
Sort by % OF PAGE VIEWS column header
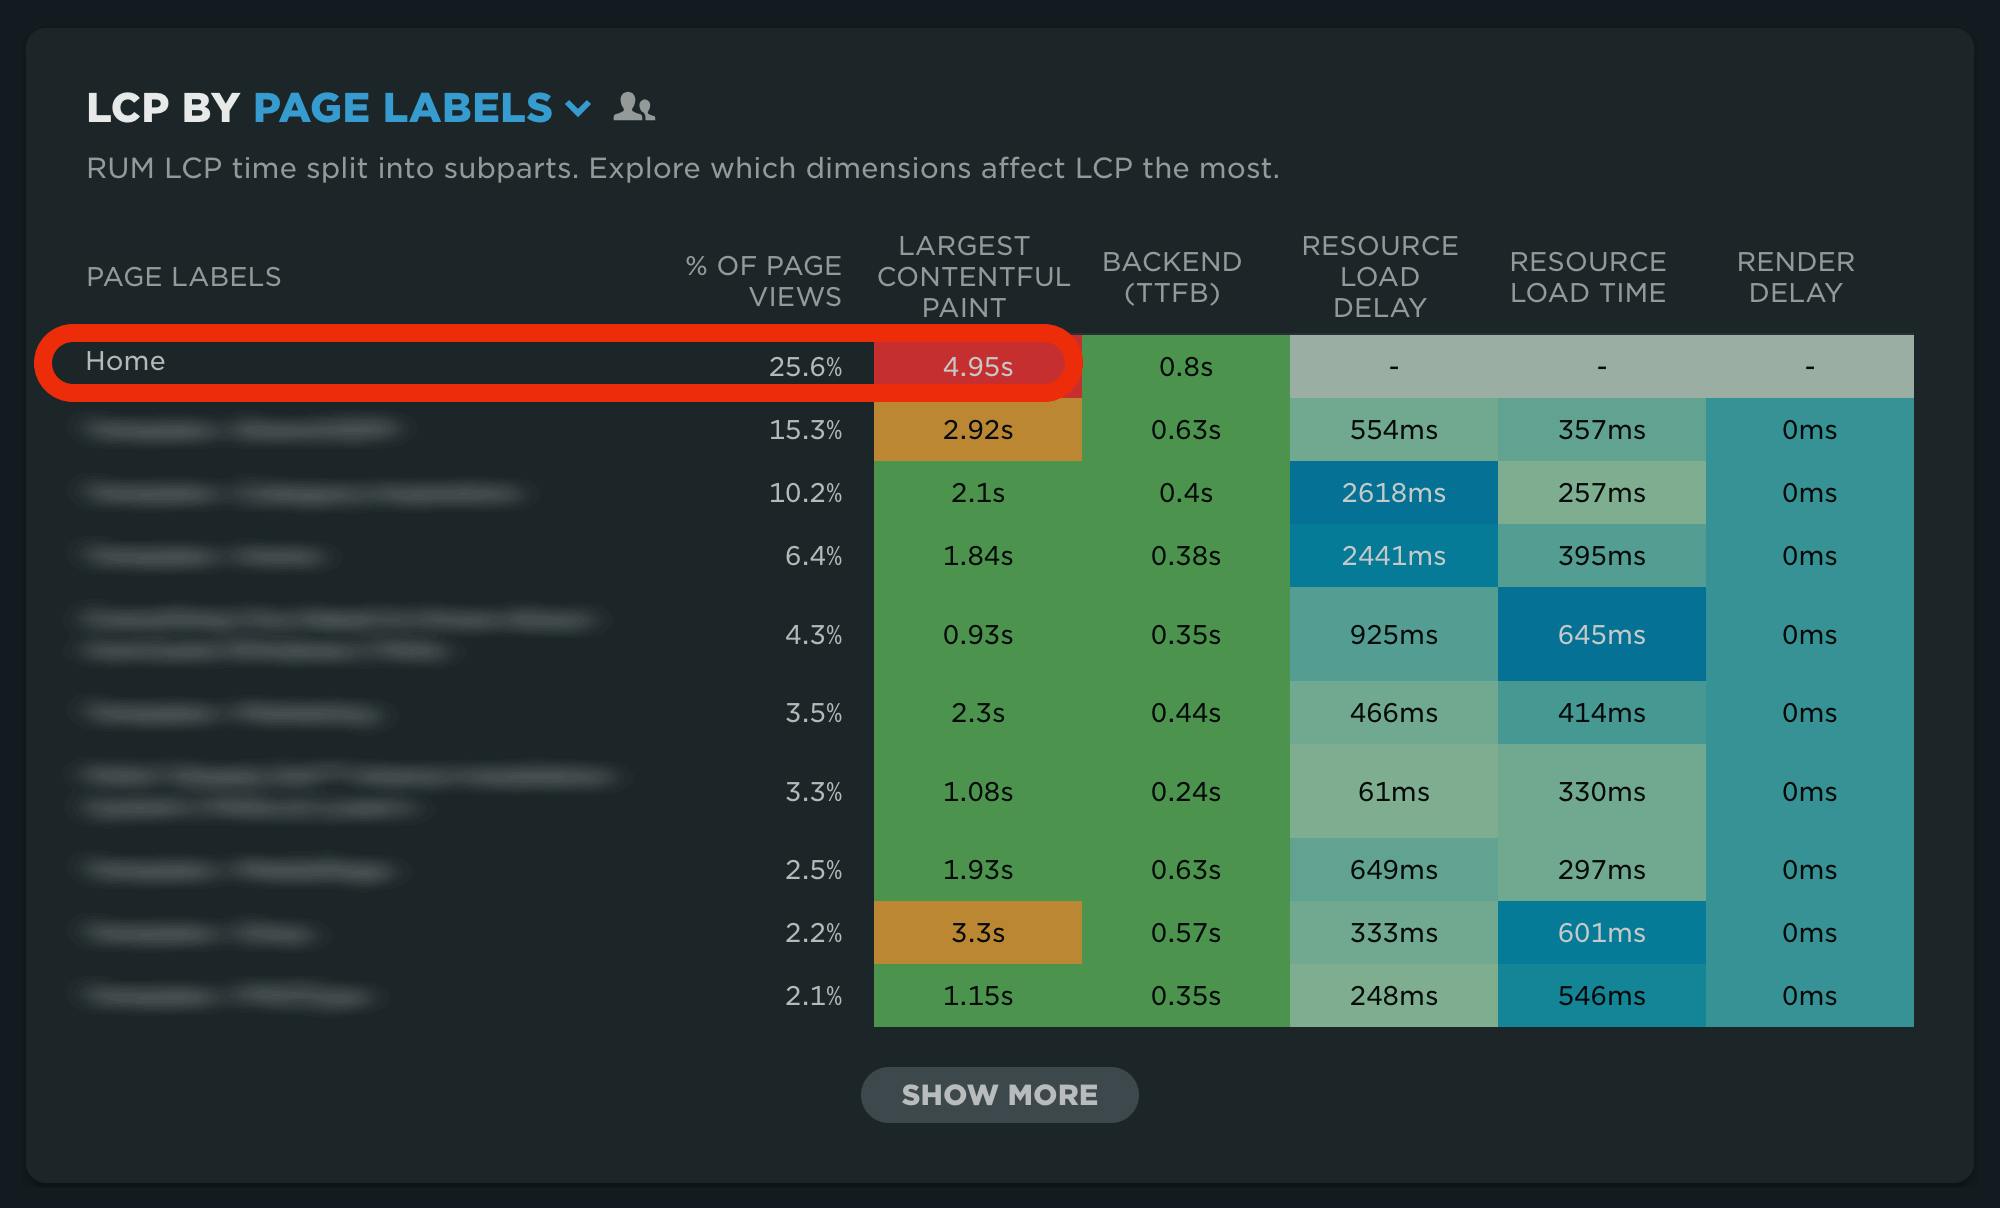[764, 281]
